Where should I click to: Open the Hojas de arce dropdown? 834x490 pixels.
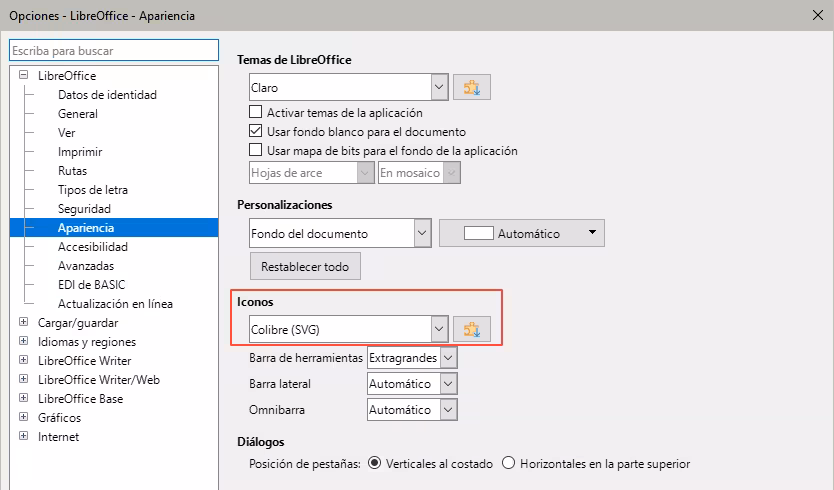click(x=365, y=173)
